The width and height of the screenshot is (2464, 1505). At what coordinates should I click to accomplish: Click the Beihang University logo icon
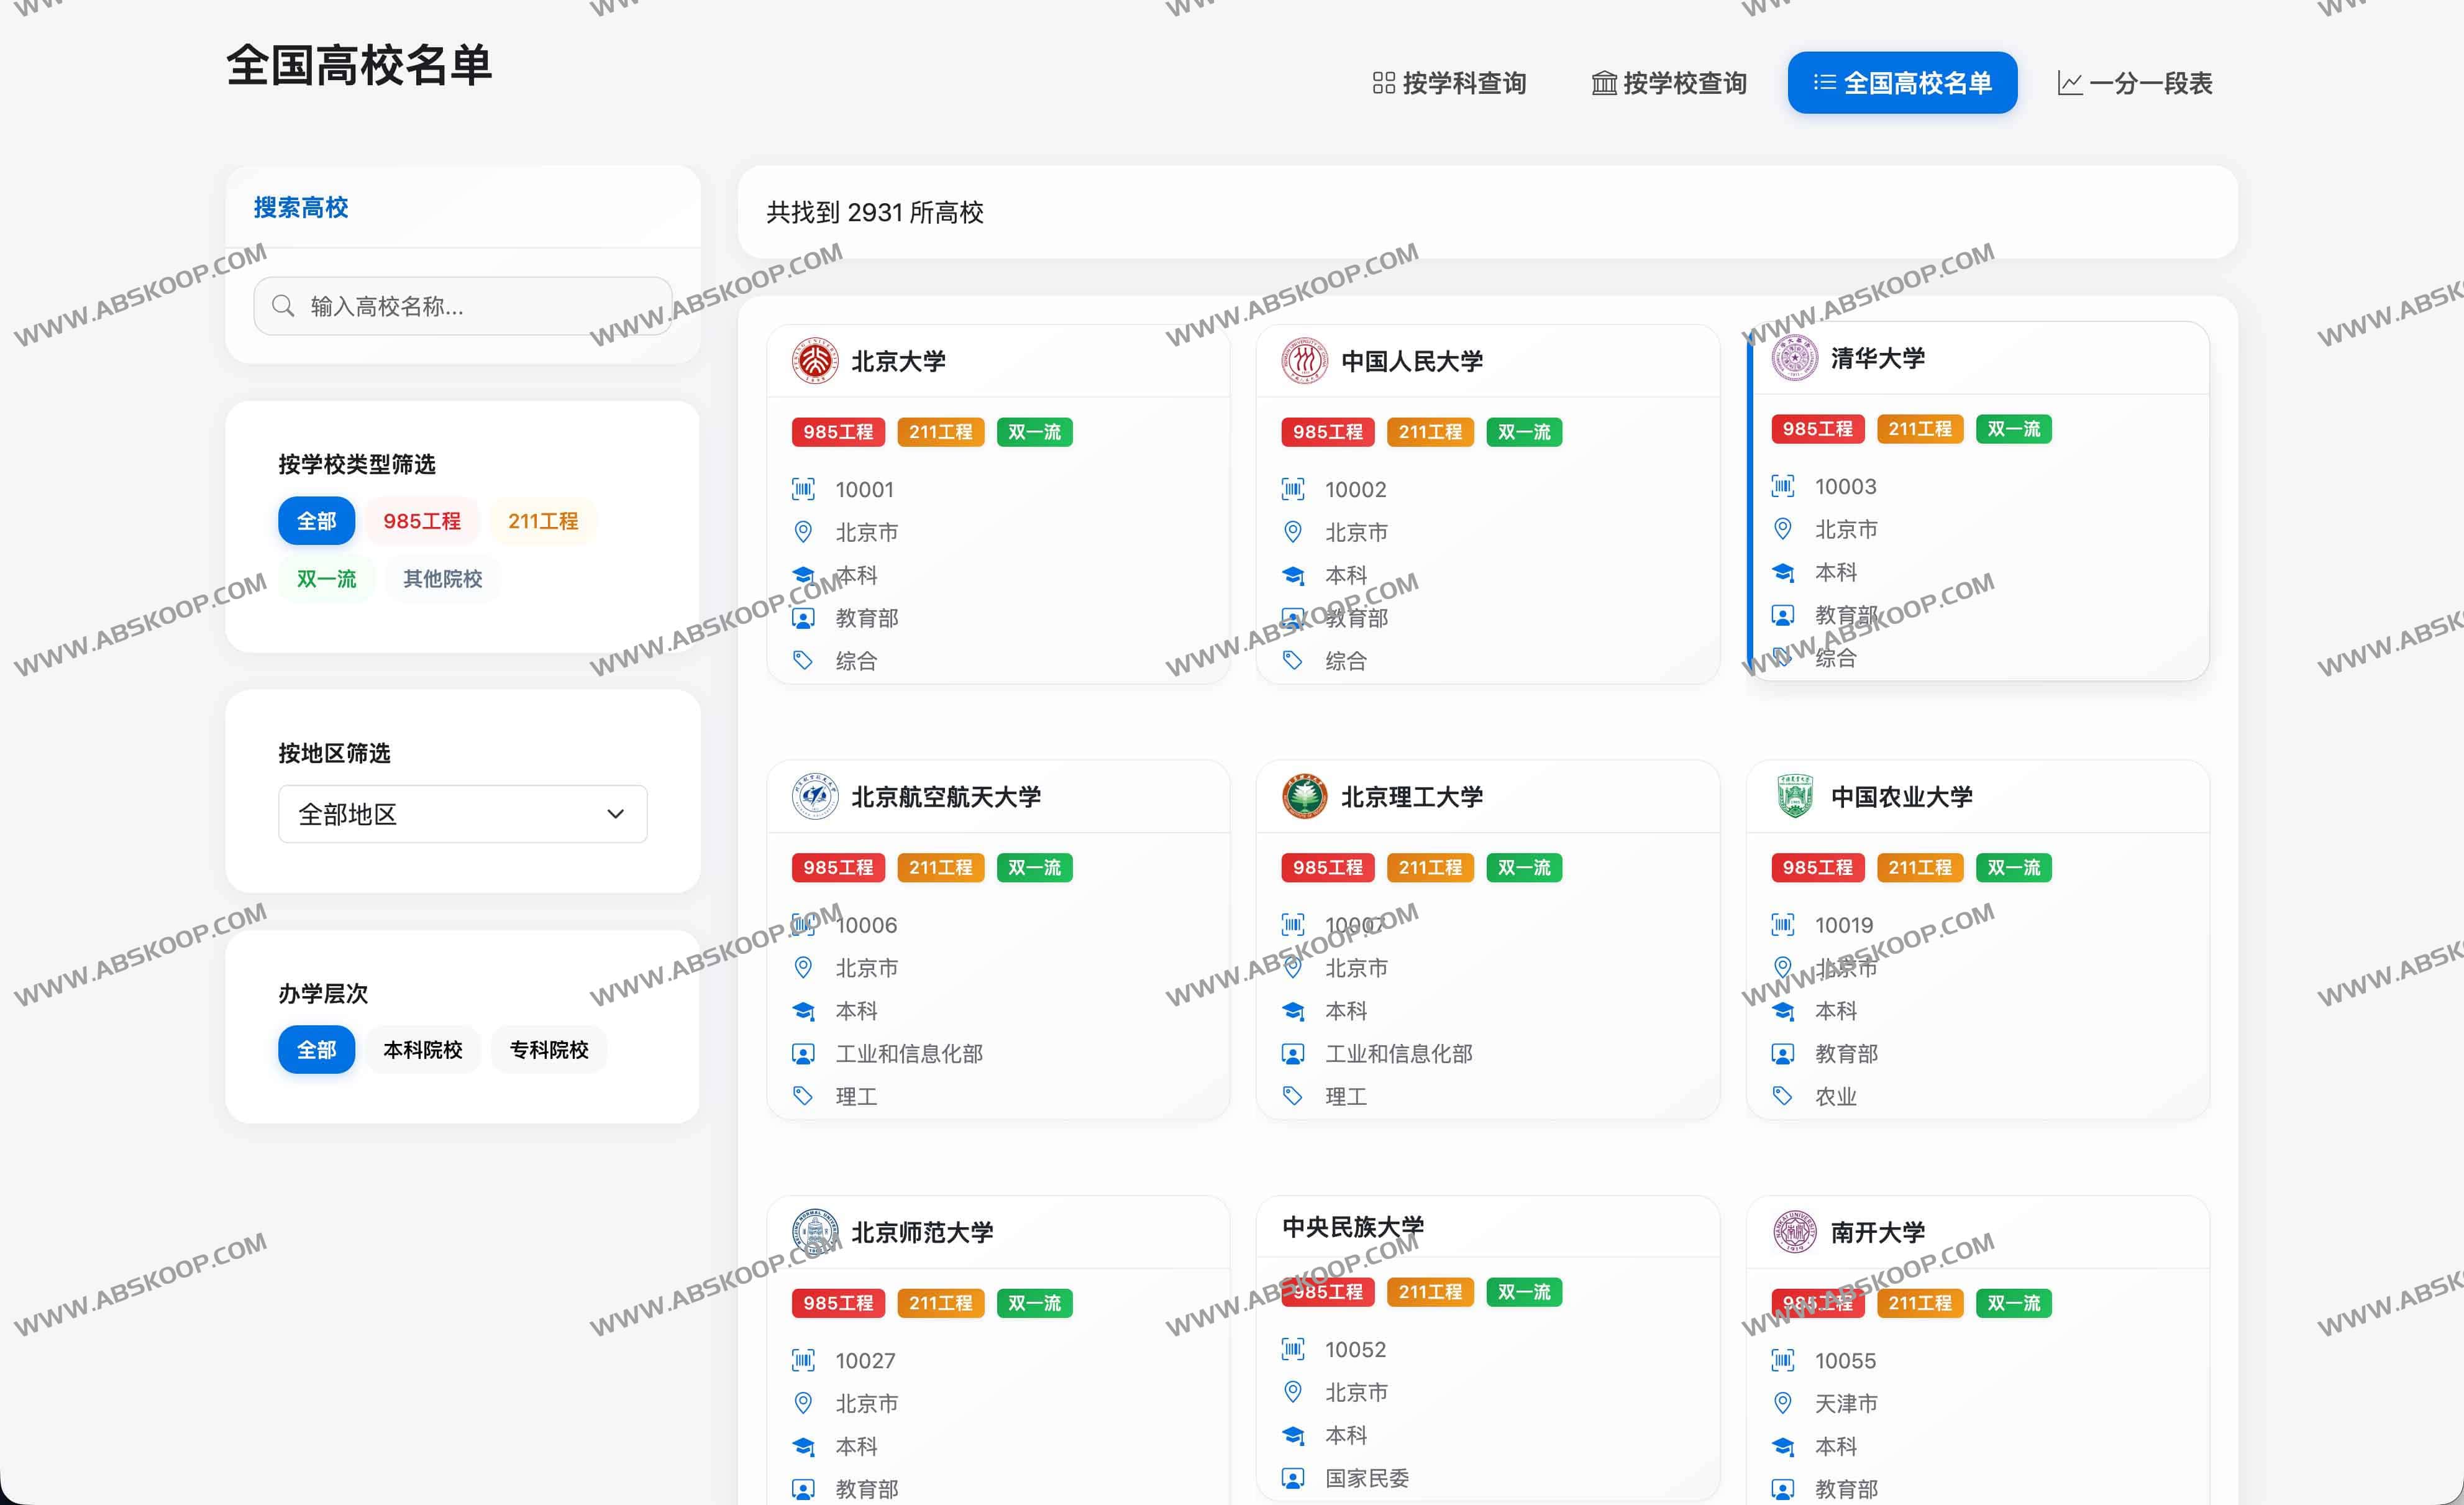pos(815,797)
